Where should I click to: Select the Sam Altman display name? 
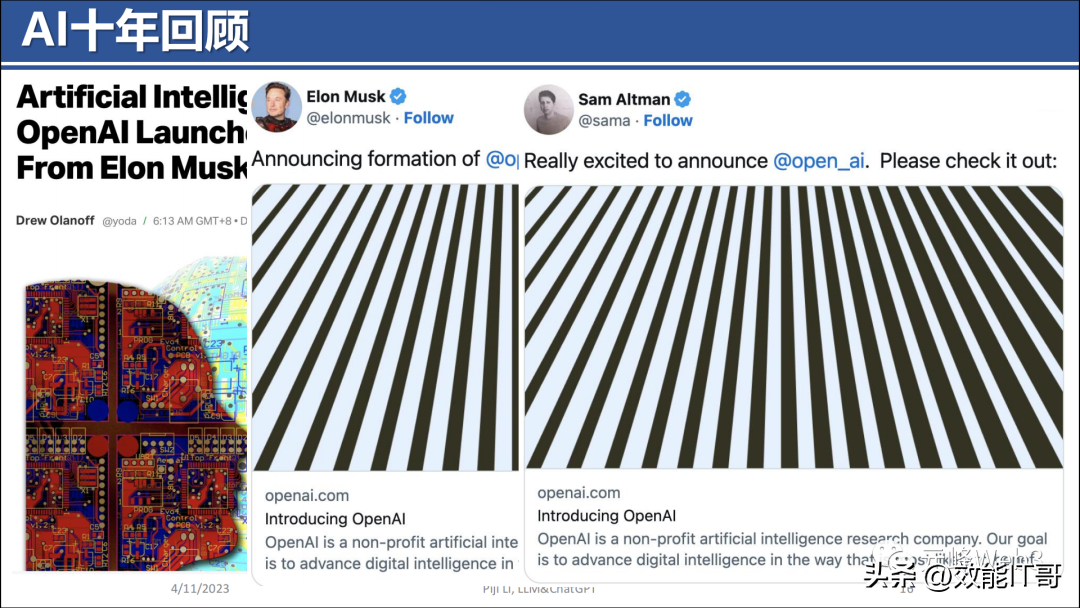click(624, 99)
